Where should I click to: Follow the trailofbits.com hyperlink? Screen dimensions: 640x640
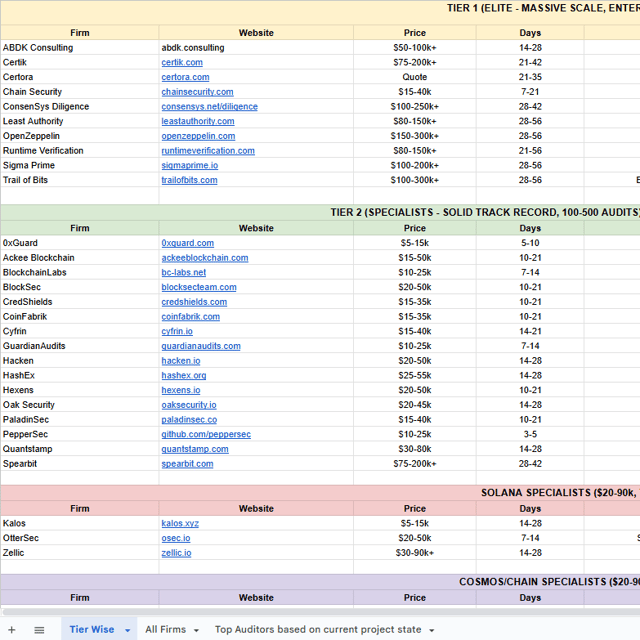(x=189, y=180)
